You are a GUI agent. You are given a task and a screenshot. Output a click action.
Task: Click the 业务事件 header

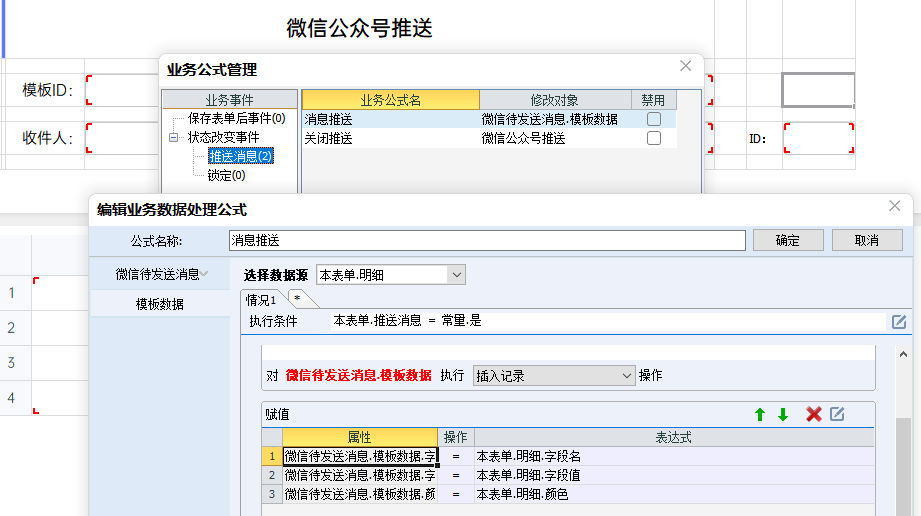[230, 100]
